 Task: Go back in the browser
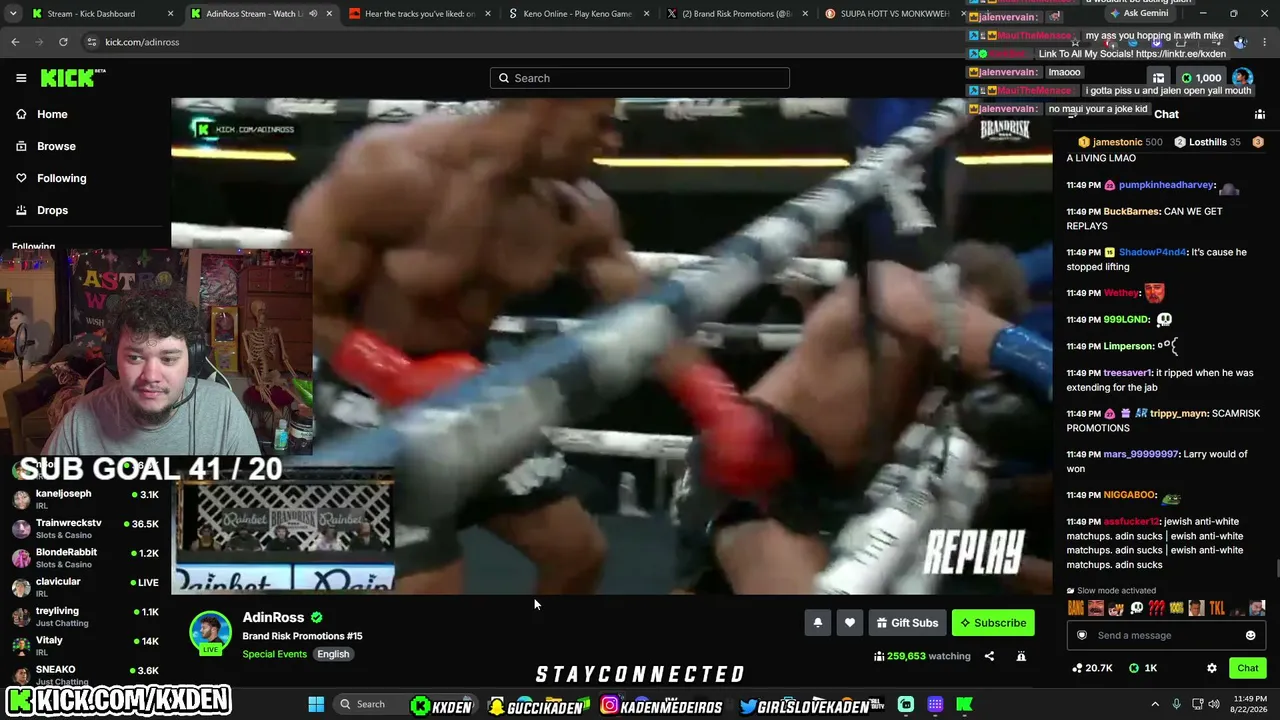[15, 42]
